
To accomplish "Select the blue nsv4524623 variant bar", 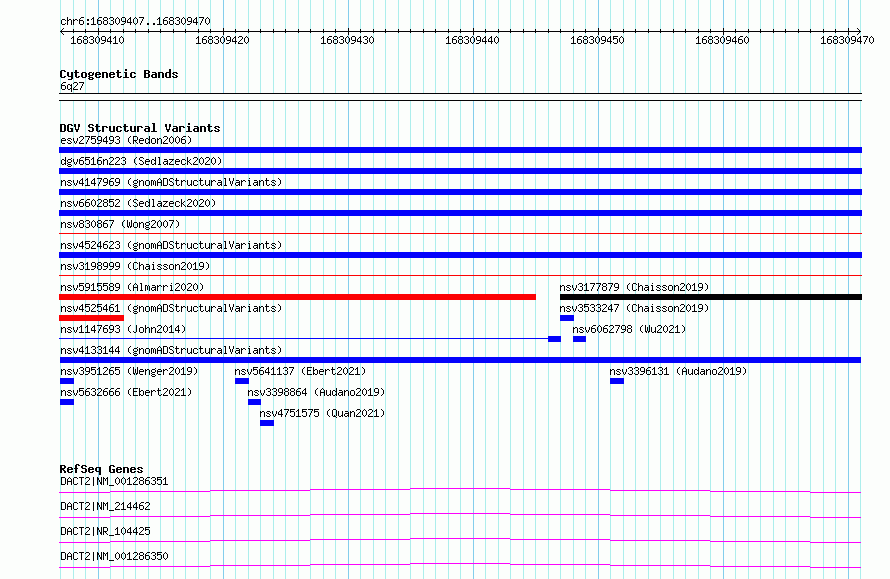I will tap(460, 255).
